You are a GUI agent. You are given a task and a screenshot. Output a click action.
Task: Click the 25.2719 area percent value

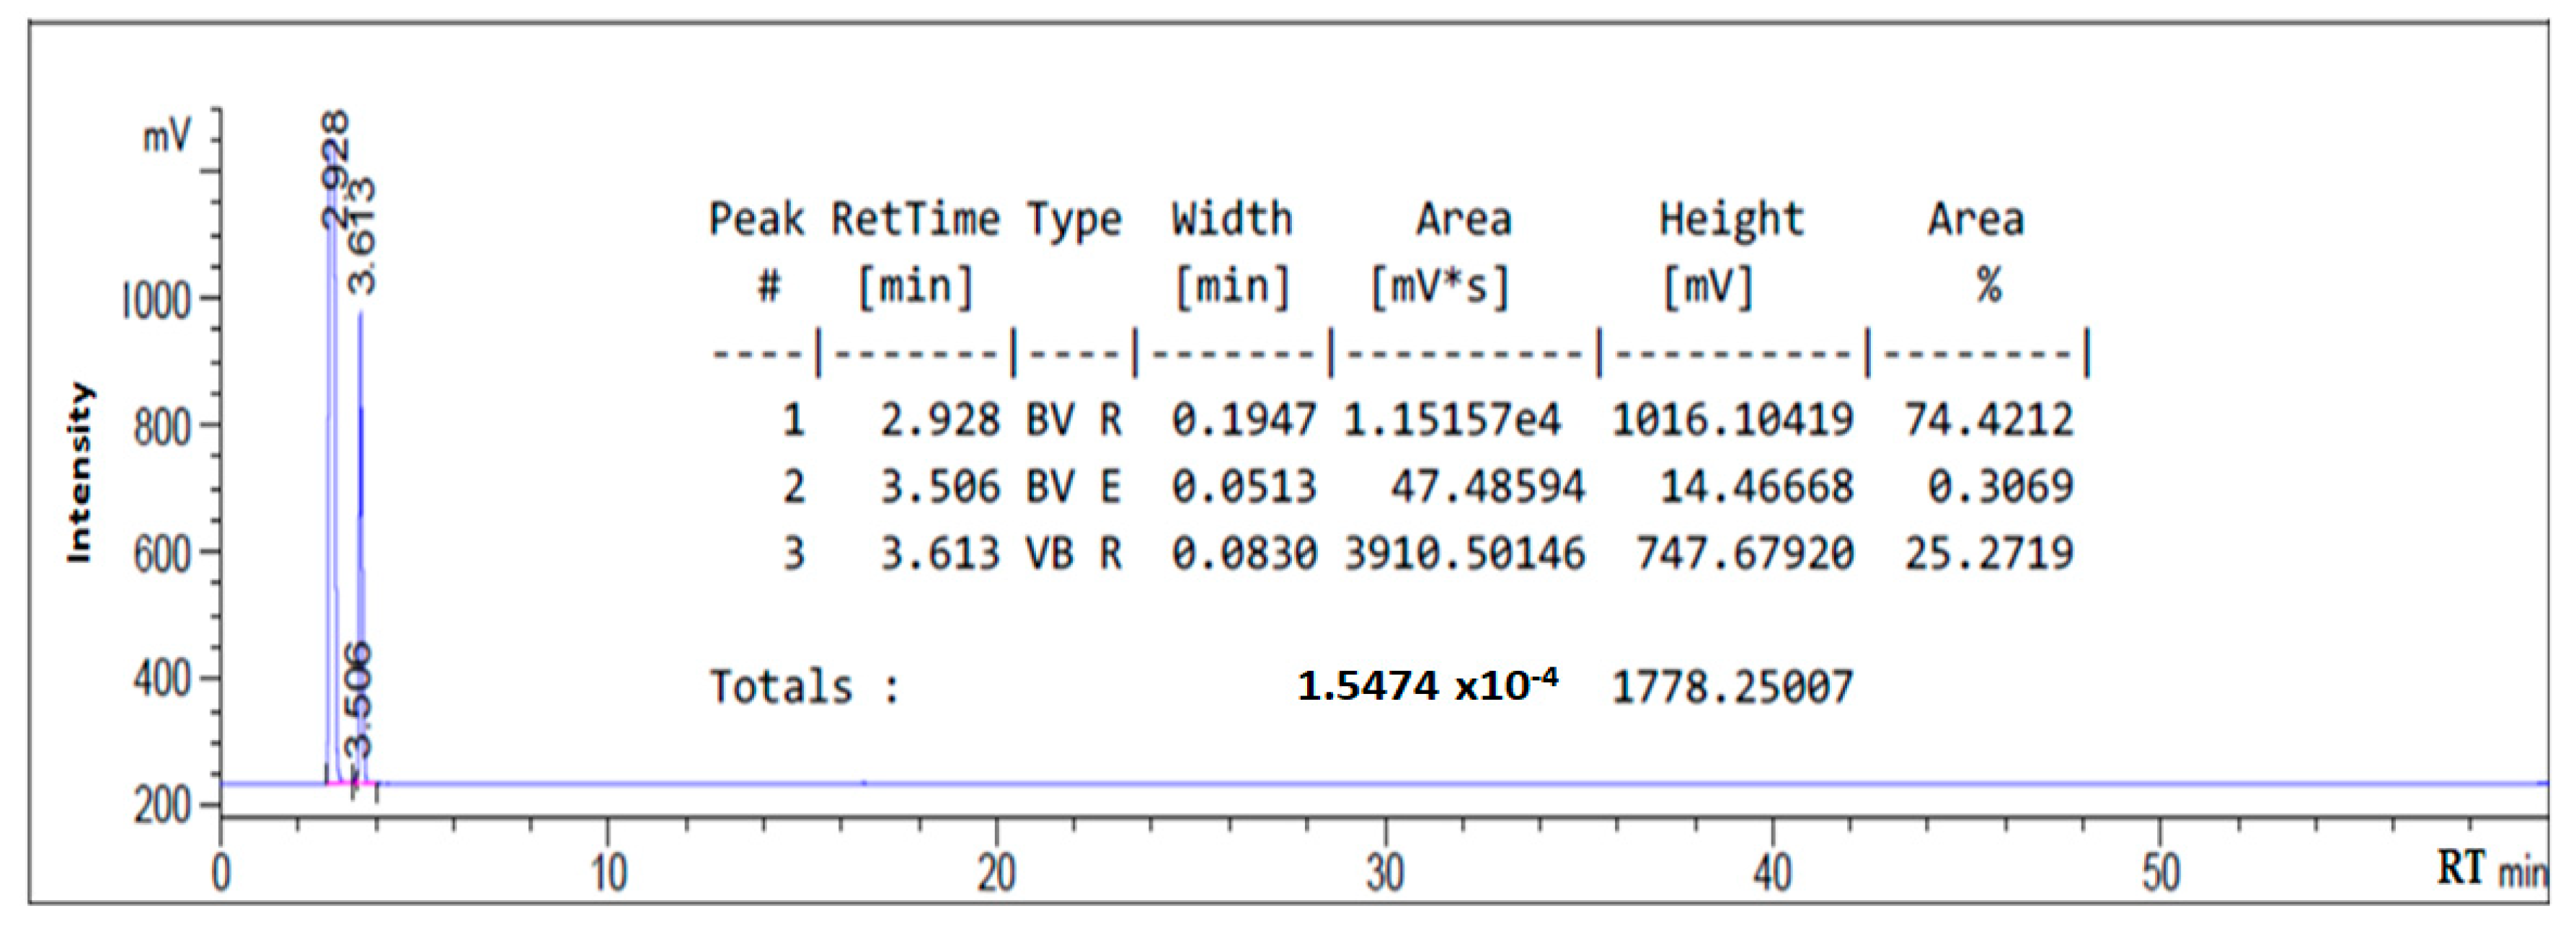click(x=1988, y=553)
